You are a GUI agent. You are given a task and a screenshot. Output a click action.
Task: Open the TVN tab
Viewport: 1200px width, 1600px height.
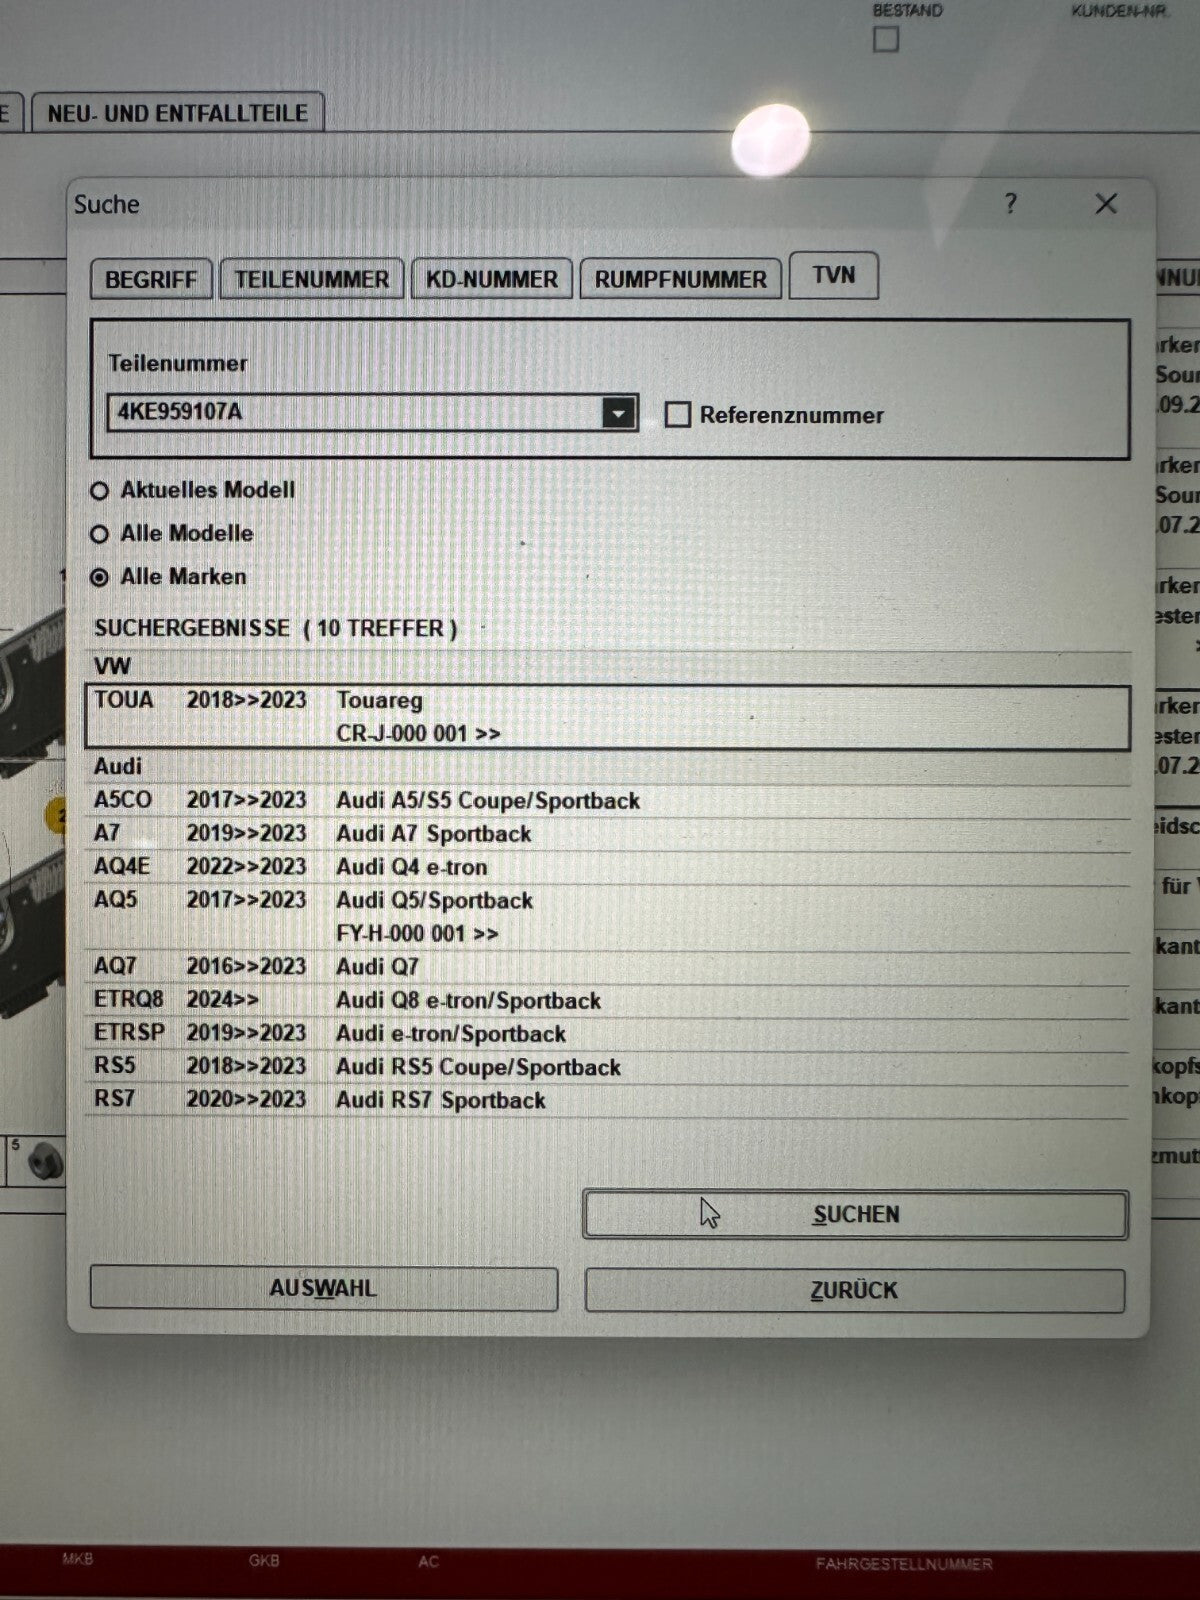pyautogui.click(x=834, y=276)
